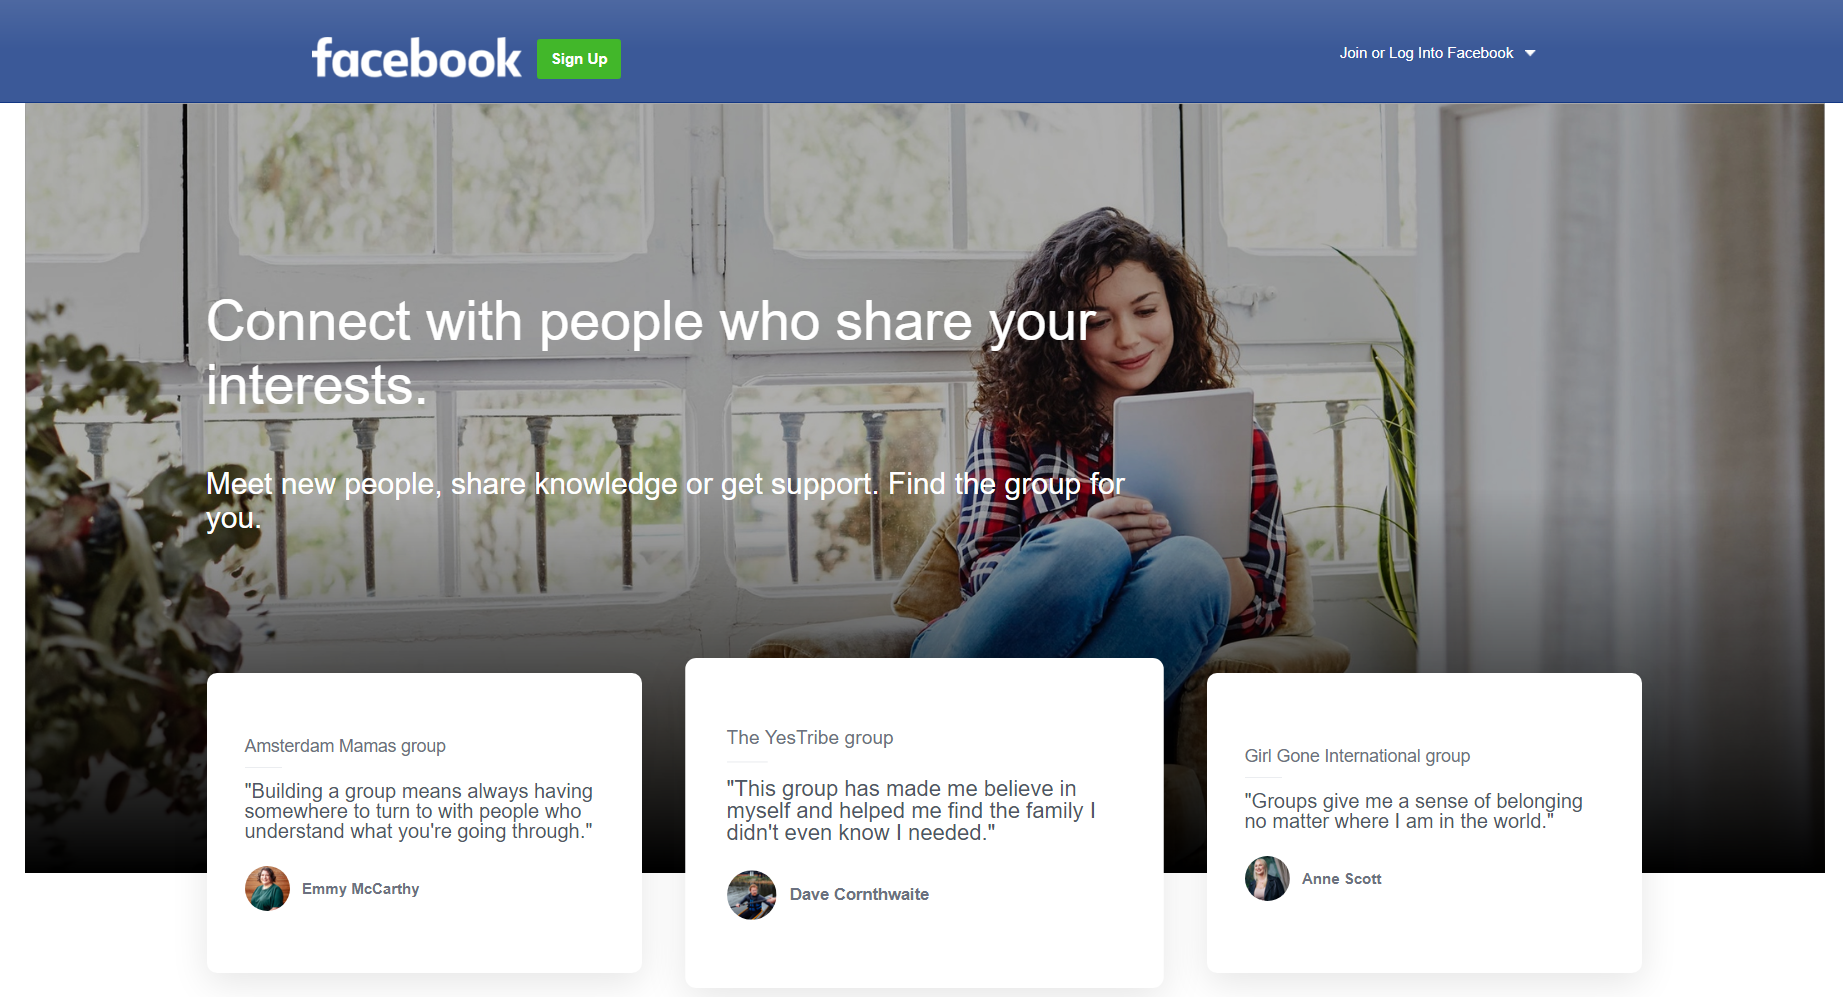Click the 'Meet new people, share knowledge' subheading
This screenshot has height=997, width=1843.
pyautogui.click(x=665, y=500)
